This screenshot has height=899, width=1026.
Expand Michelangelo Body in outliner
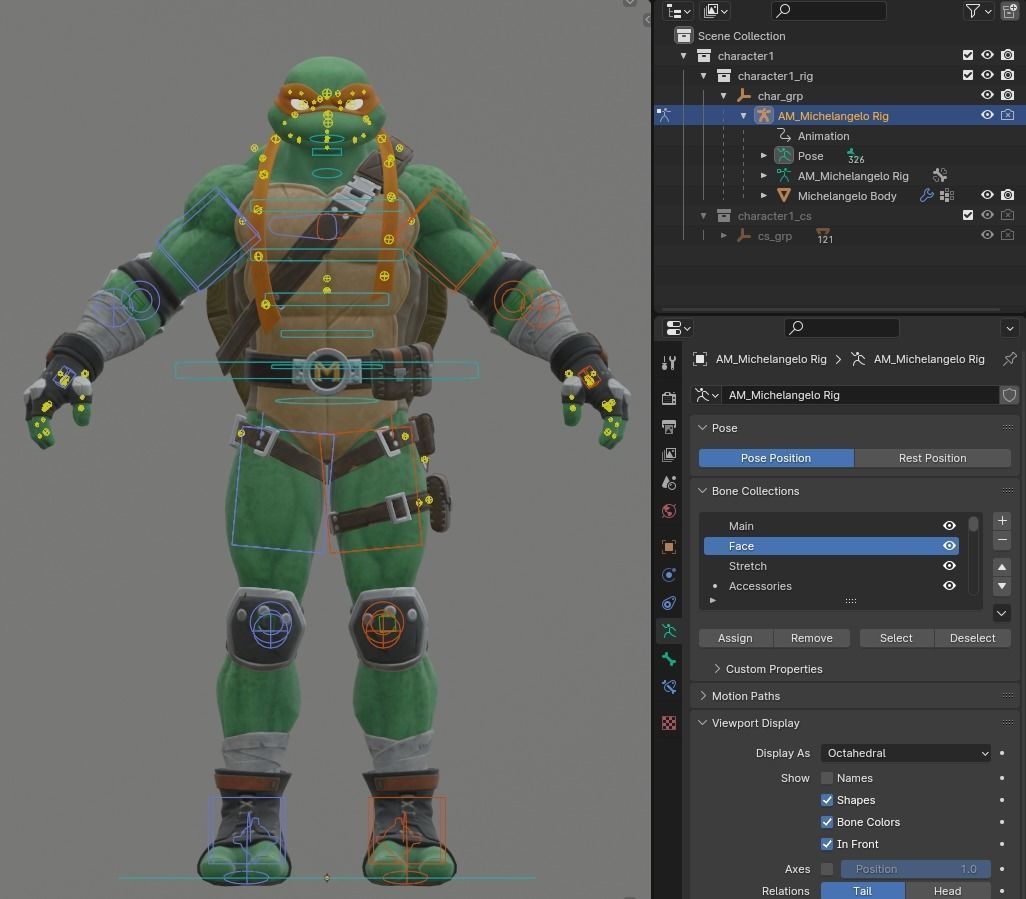pos(764,196)
